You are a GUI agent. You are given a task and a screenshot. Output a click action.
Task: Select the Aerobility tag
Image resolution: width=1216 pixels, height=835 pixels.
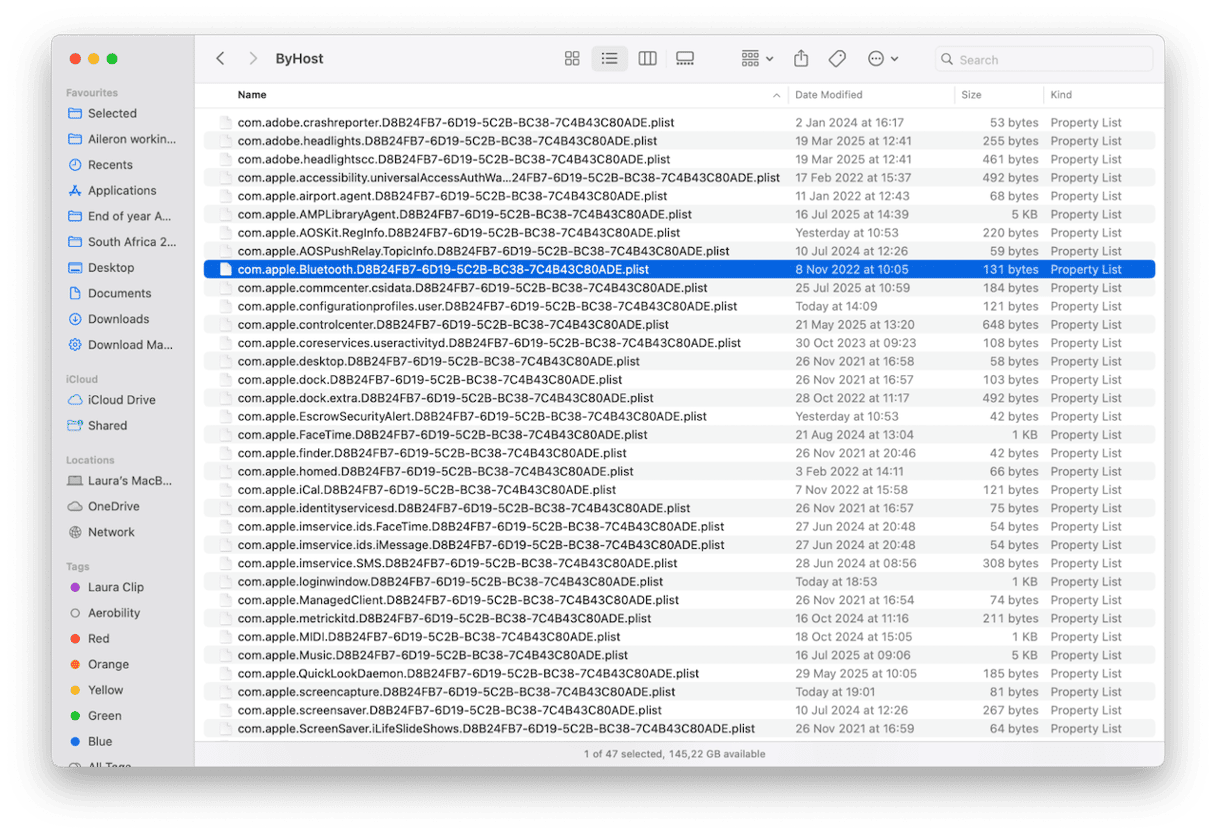pyautogui.click(x=112, y=613)
